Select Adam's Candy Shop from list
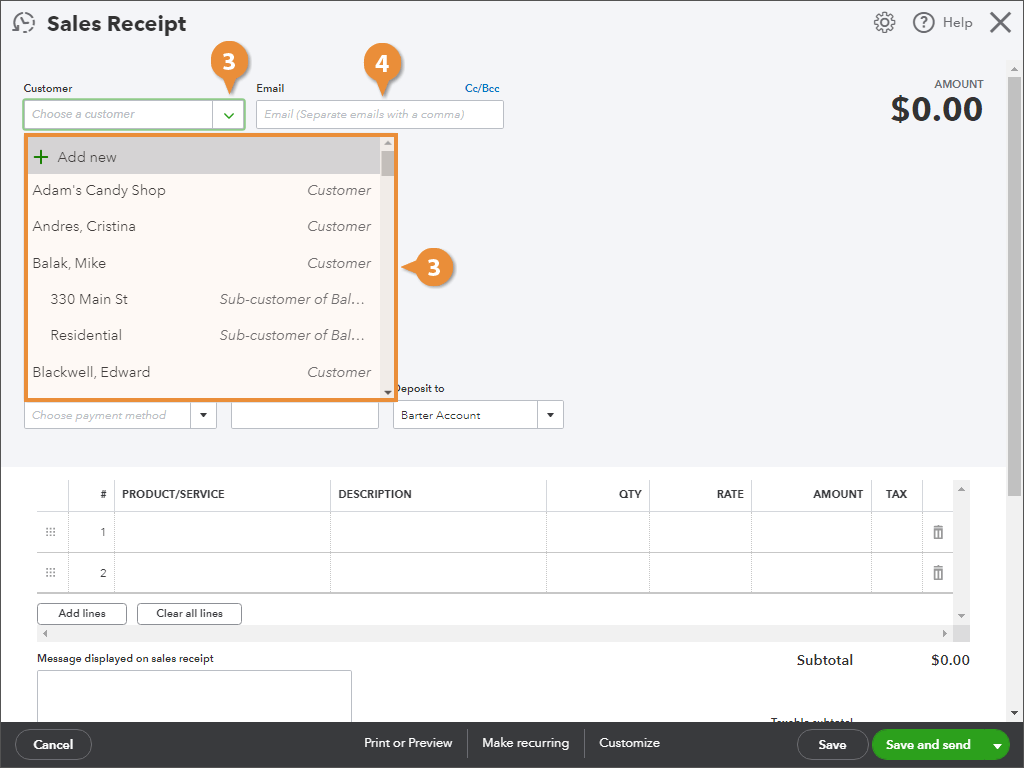Viewport: 1024px width, 768px height. 99,190
